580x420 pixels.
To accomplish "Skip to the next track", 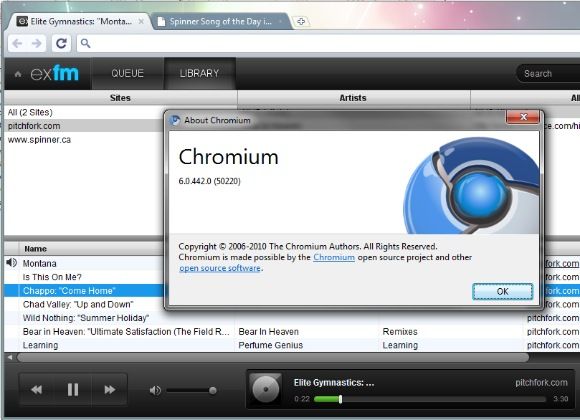I will coord(109,390).
